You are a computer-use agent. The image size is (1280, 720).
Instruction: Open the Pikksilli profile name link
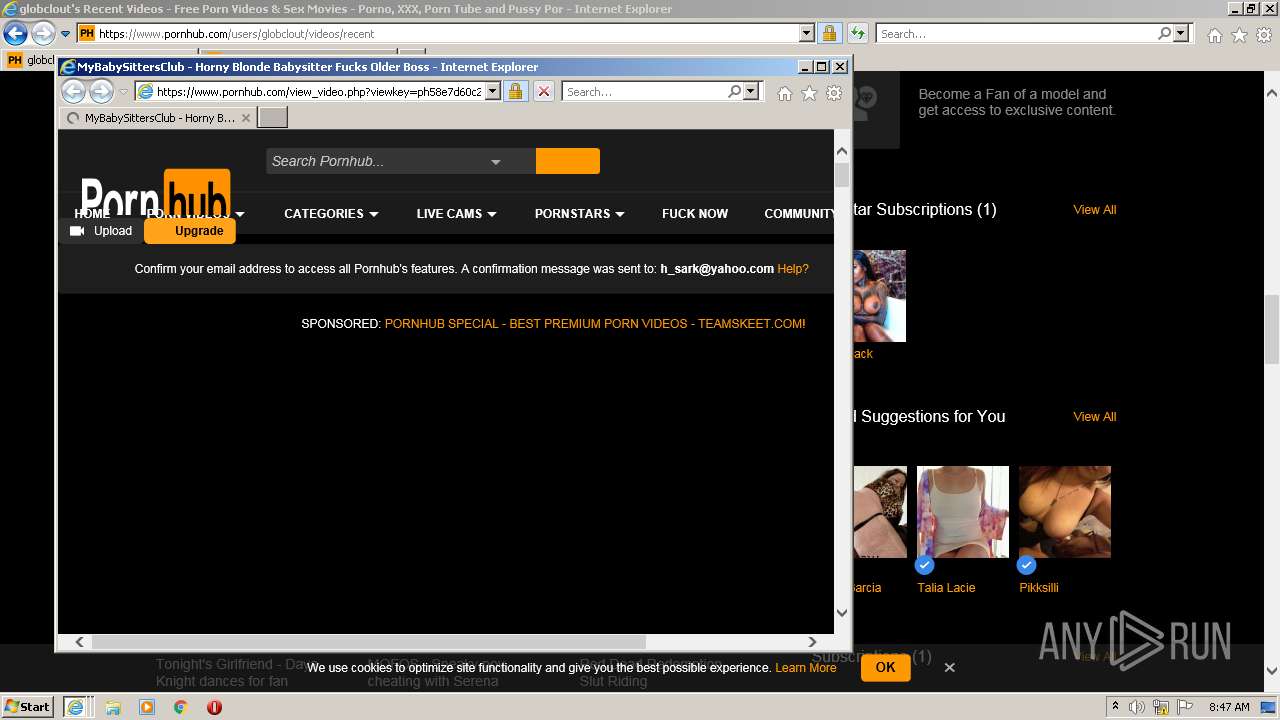1039,588
